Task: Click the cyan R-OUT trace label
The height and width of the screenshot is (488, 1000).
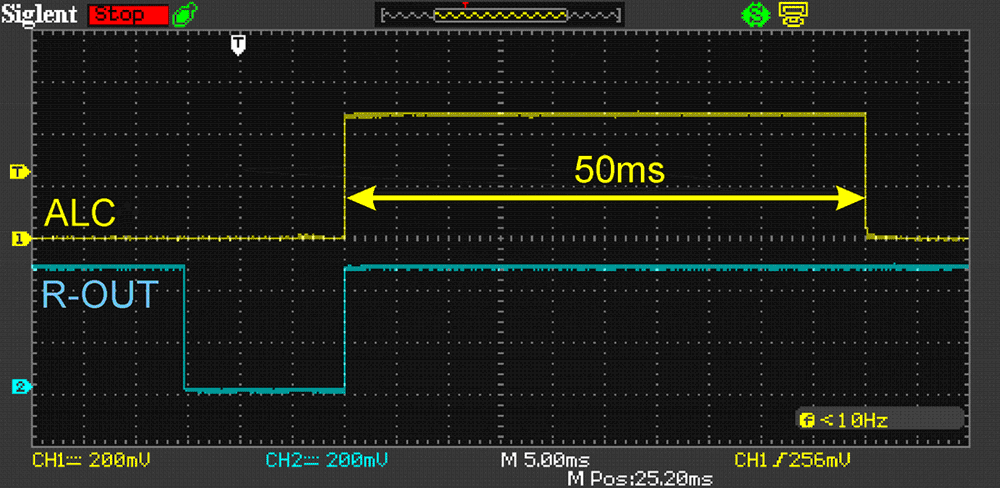Action: coord(98,294)
